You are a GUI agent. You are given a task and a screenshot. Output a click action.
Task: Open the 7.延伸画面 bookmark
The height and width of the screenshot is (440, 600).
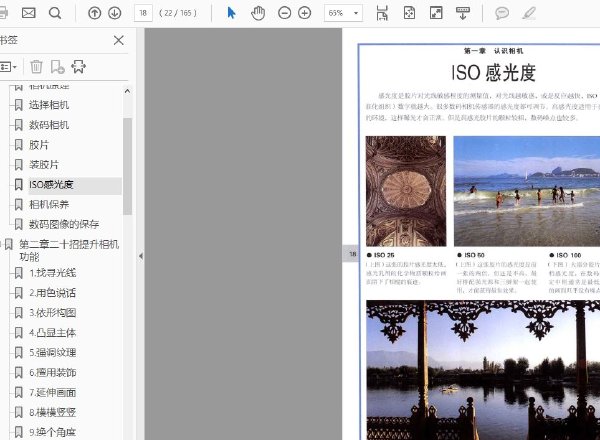tap(53, 392)
